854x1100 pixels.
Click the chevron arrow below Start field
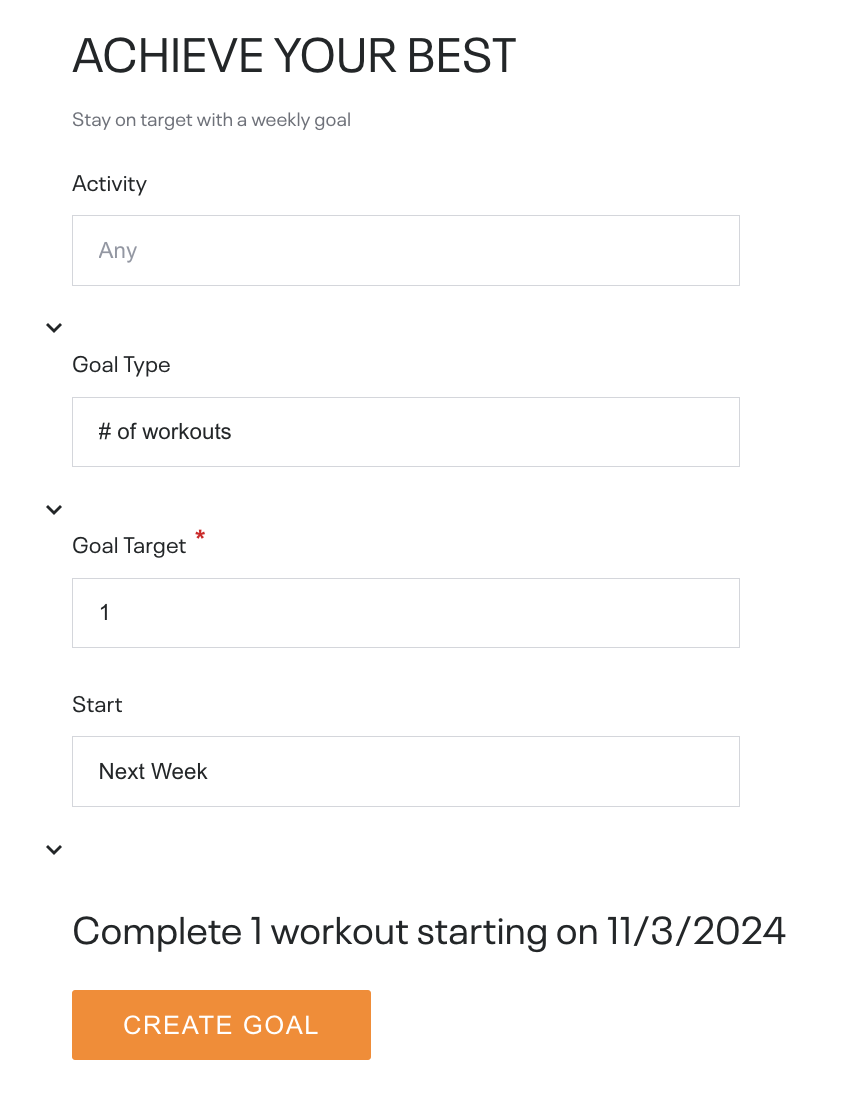click(x=55, y=849)
